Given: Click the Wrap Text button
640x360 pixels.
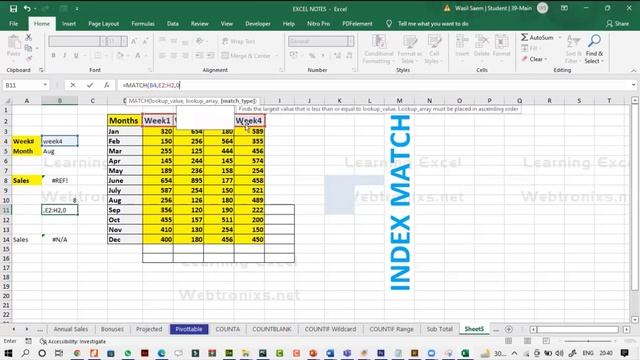Looking at the screenshot, I should pyautogui.click(x=239, y=41).
